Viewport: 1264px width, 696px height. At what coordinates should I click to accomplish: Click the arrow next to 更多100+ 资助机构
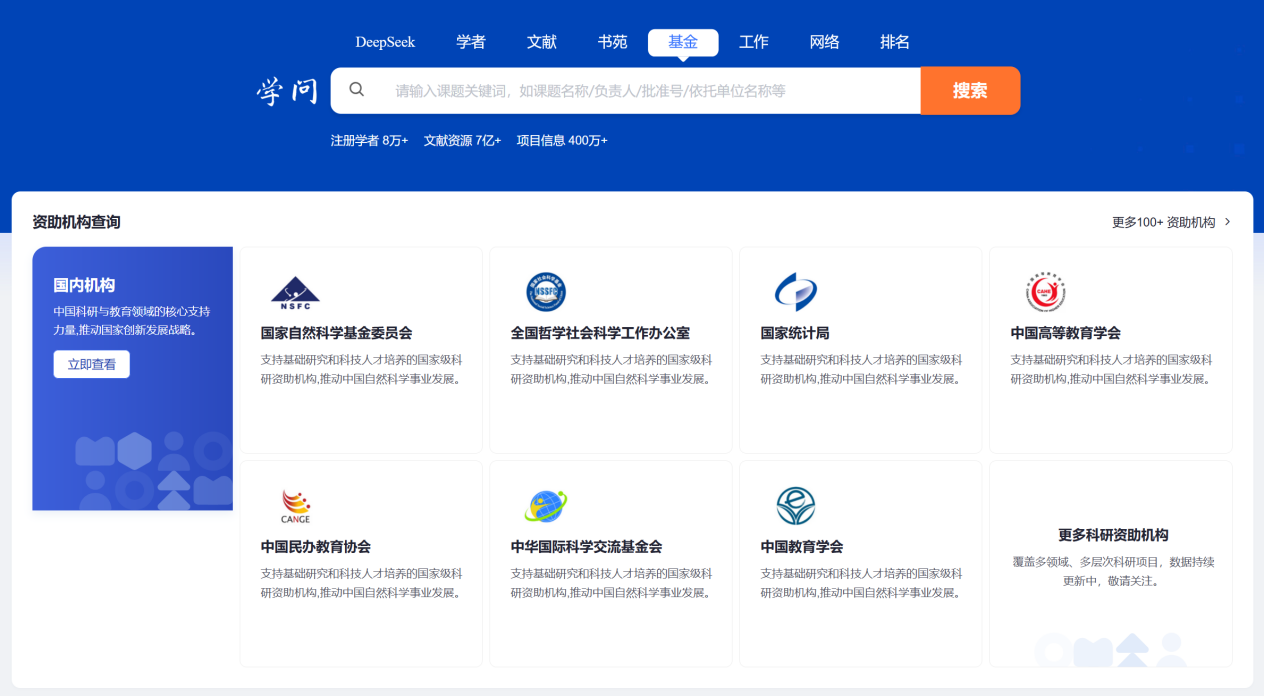[1228, 222]
